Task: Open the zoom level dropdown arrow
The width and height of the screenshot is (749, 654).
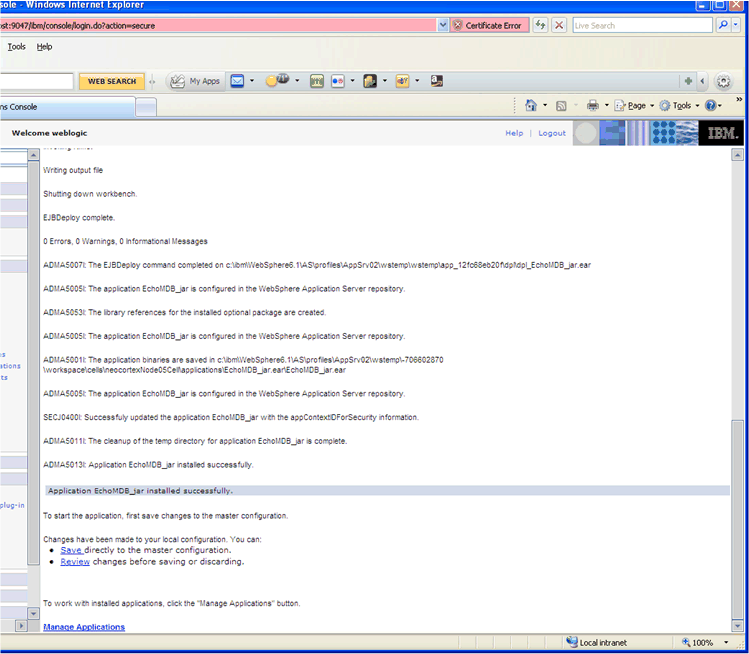Action: pyautogui.click(x=726, y=643)
